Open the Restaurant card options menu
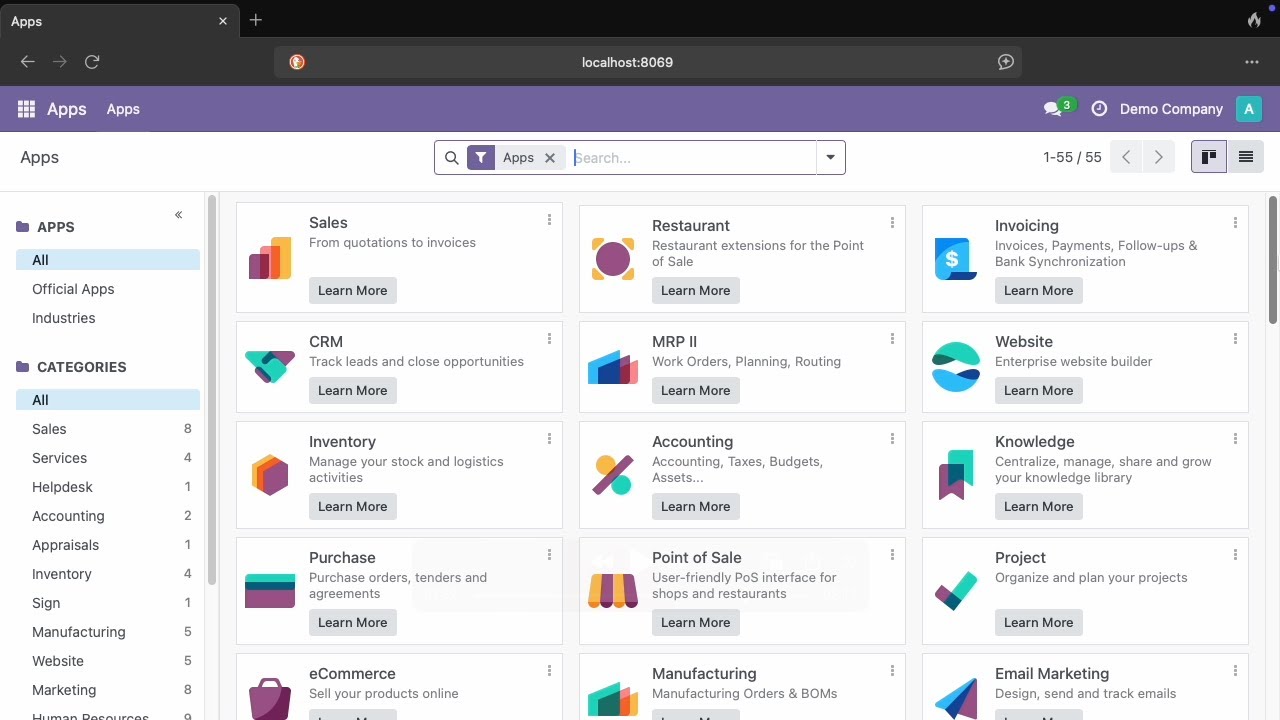Screen dimensions: 1280x720 pyautogui.click(x=892, y=223)
